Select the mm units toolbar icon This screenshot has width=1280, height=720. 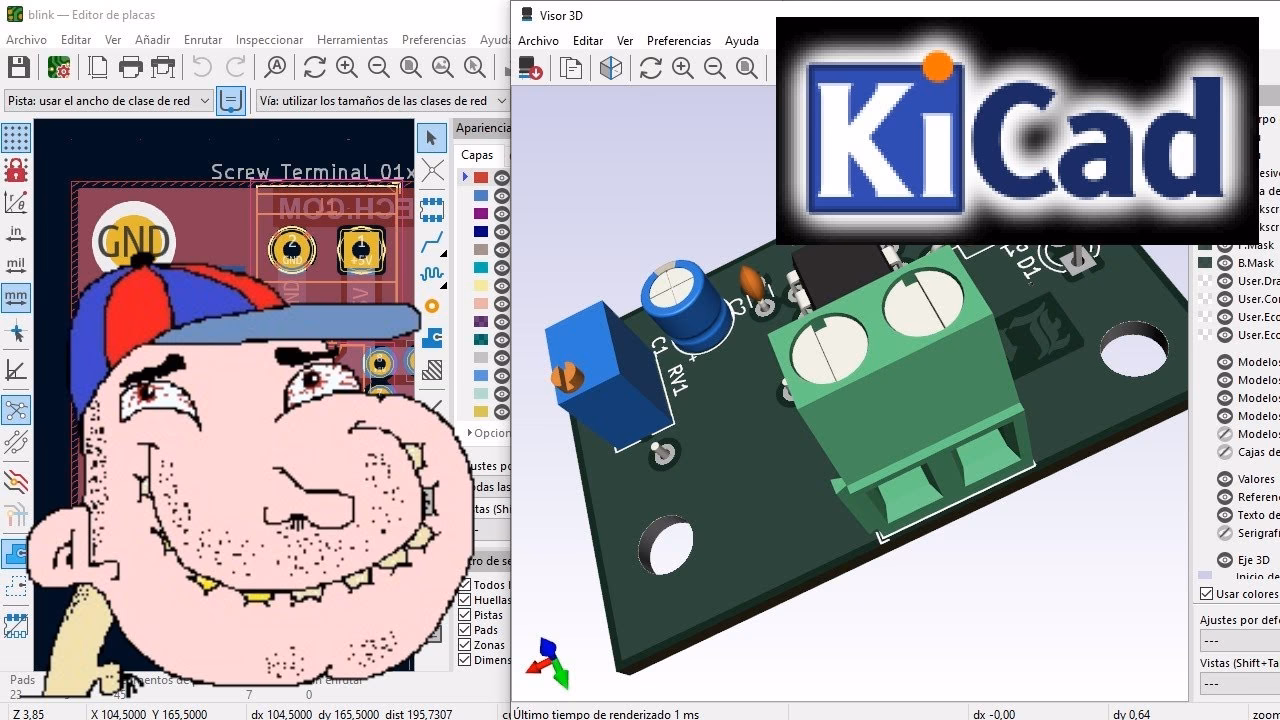click(x=17, y=299)
